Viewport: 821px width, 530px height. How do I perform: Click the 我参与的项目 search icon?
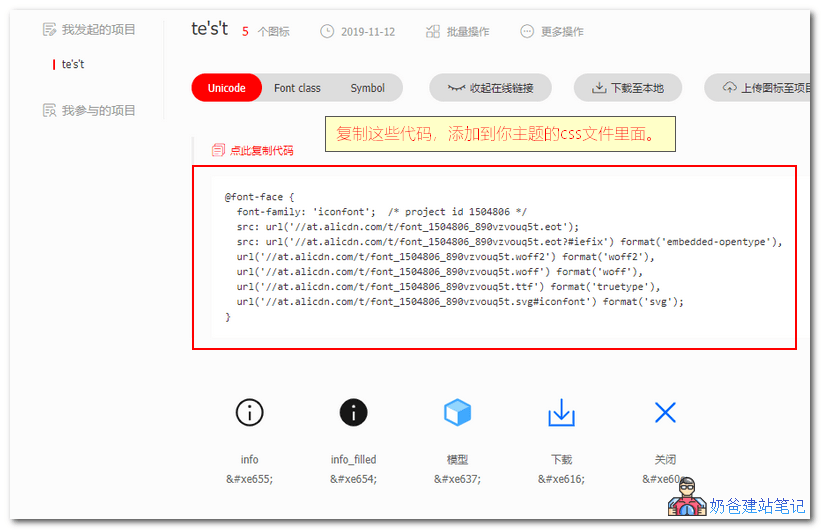tap(49, 111)
